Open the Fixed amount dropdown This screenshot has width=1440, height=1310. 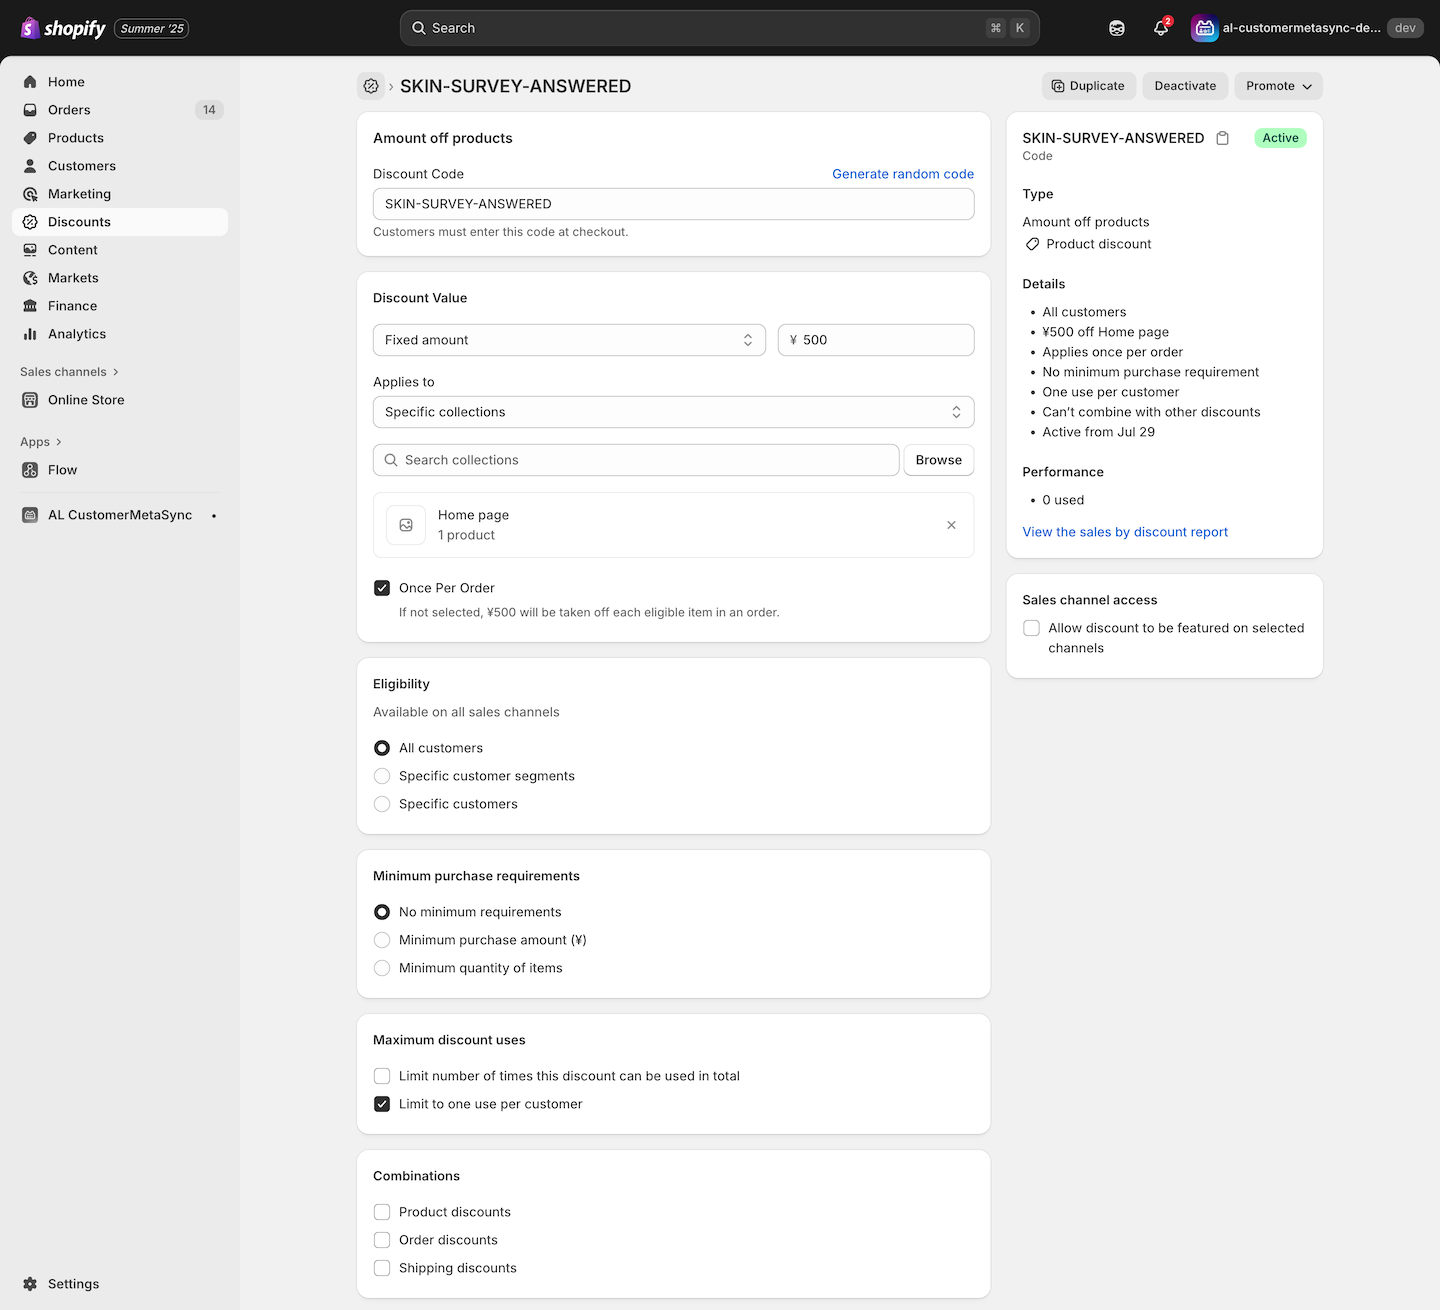[568, 340]
